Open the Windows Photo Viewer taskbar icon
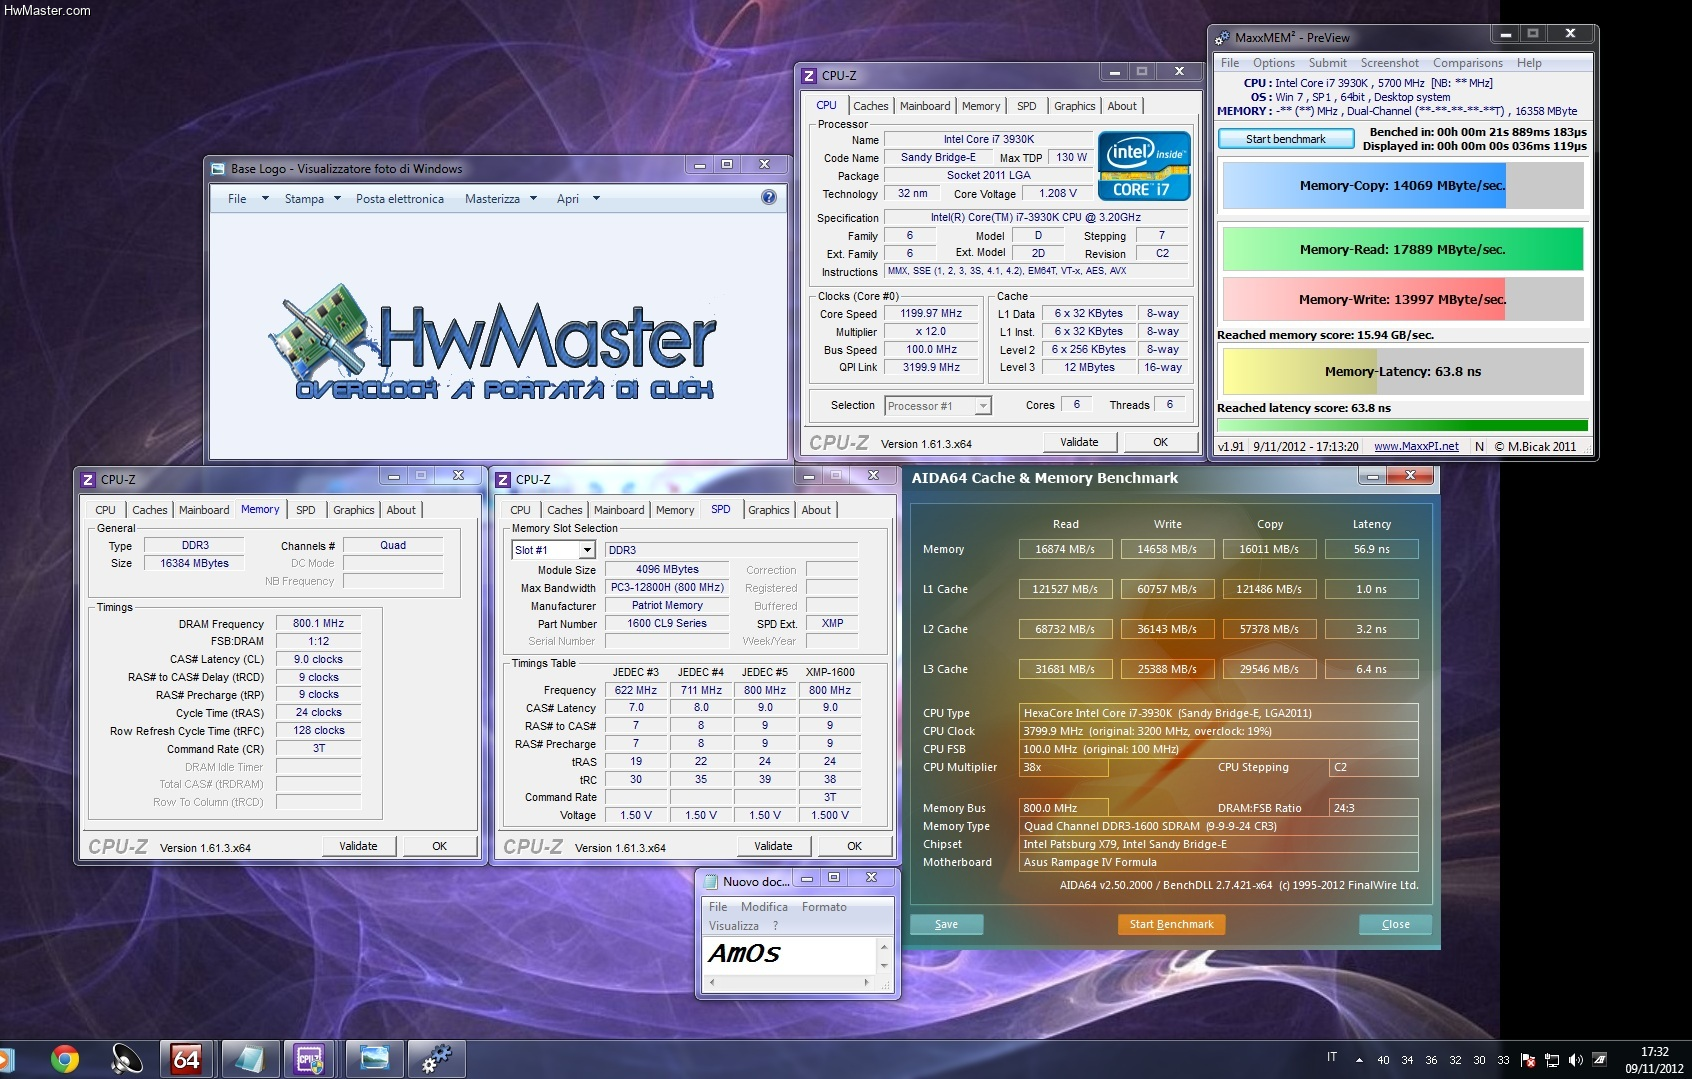1692x1079 pixels. 374,1058
